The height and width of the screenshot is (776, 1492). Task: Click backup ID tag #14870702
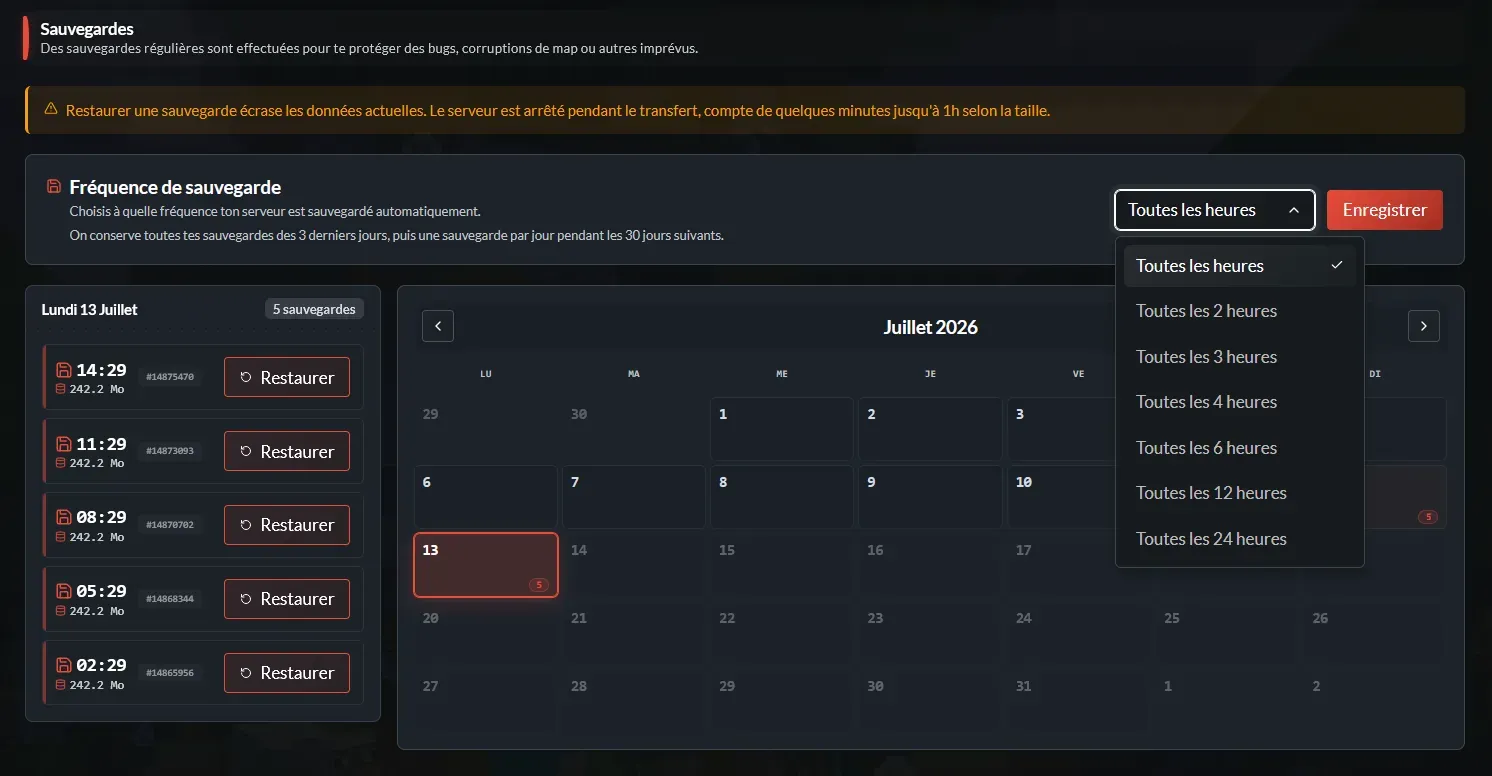point(170,525)
